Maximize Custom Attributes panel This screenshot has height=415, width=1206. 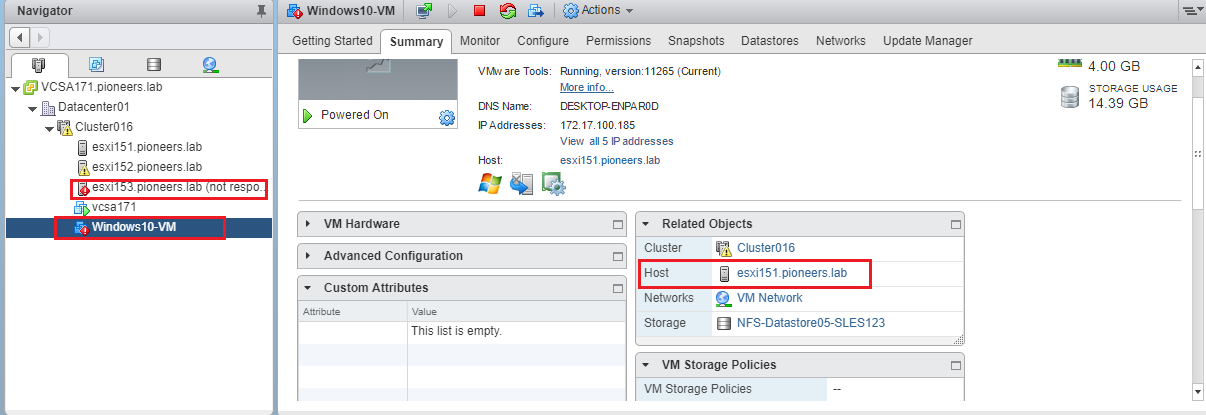coord(618,288)
